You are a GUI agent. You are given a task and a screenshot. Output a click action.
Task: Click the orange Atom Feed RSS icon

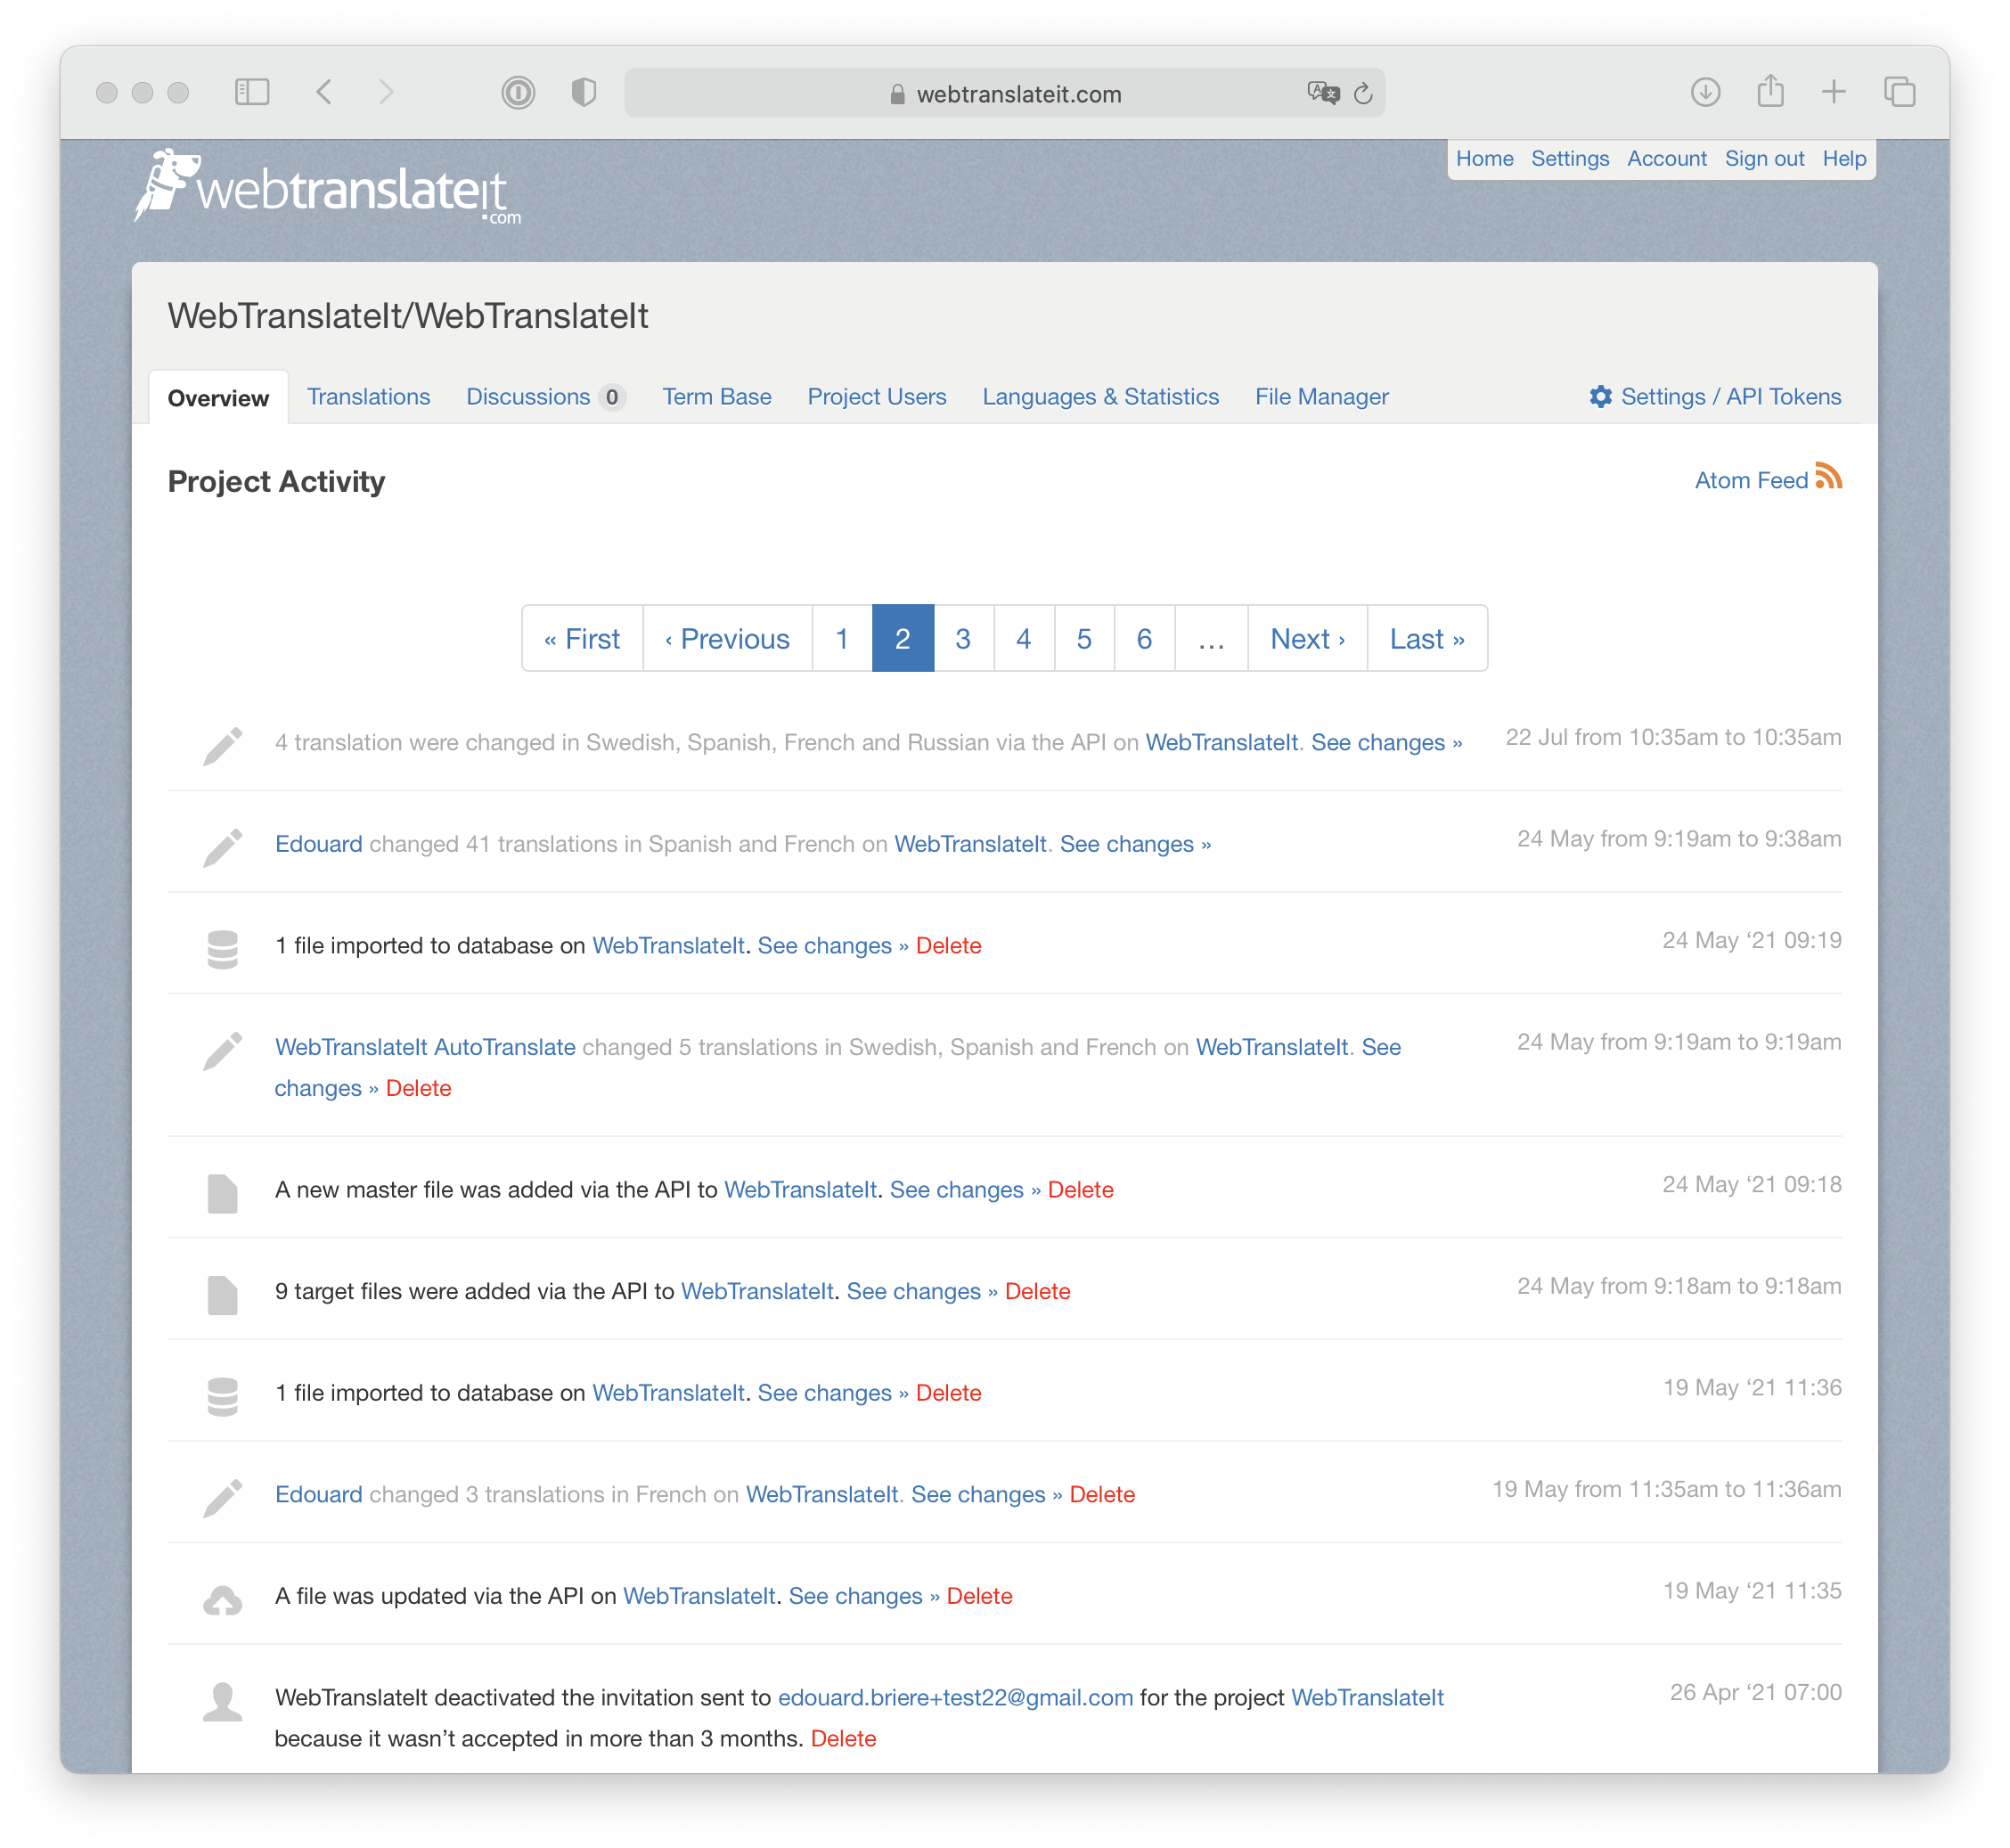pyautogui.click(x=1829, y=476)
